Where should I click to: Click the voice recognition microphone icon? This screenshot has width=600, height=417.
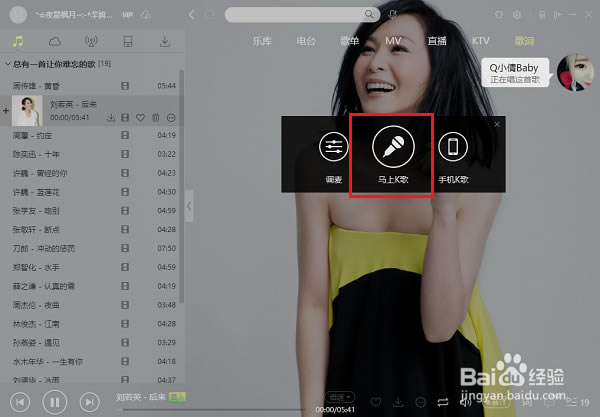(392, 15)
